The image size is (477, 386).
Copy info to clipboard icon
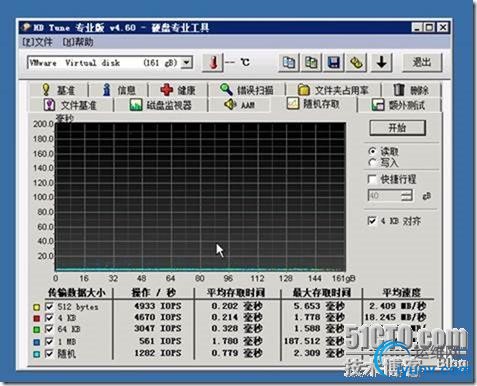[289, 62]
